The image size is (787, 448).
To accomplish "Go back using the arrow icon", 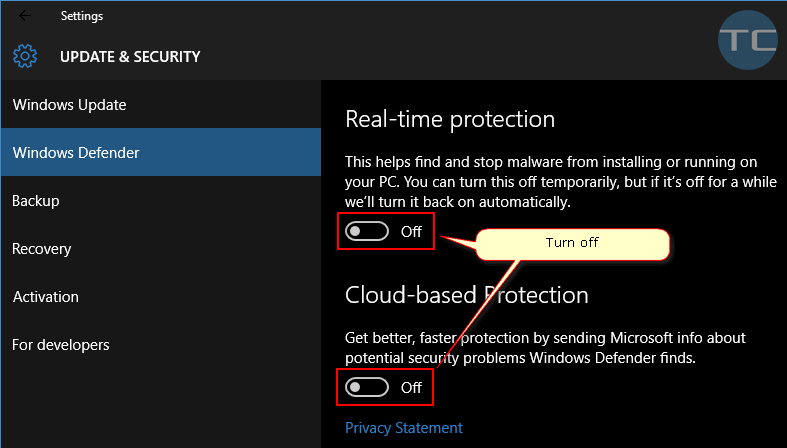I will click(x=25, y=16).
